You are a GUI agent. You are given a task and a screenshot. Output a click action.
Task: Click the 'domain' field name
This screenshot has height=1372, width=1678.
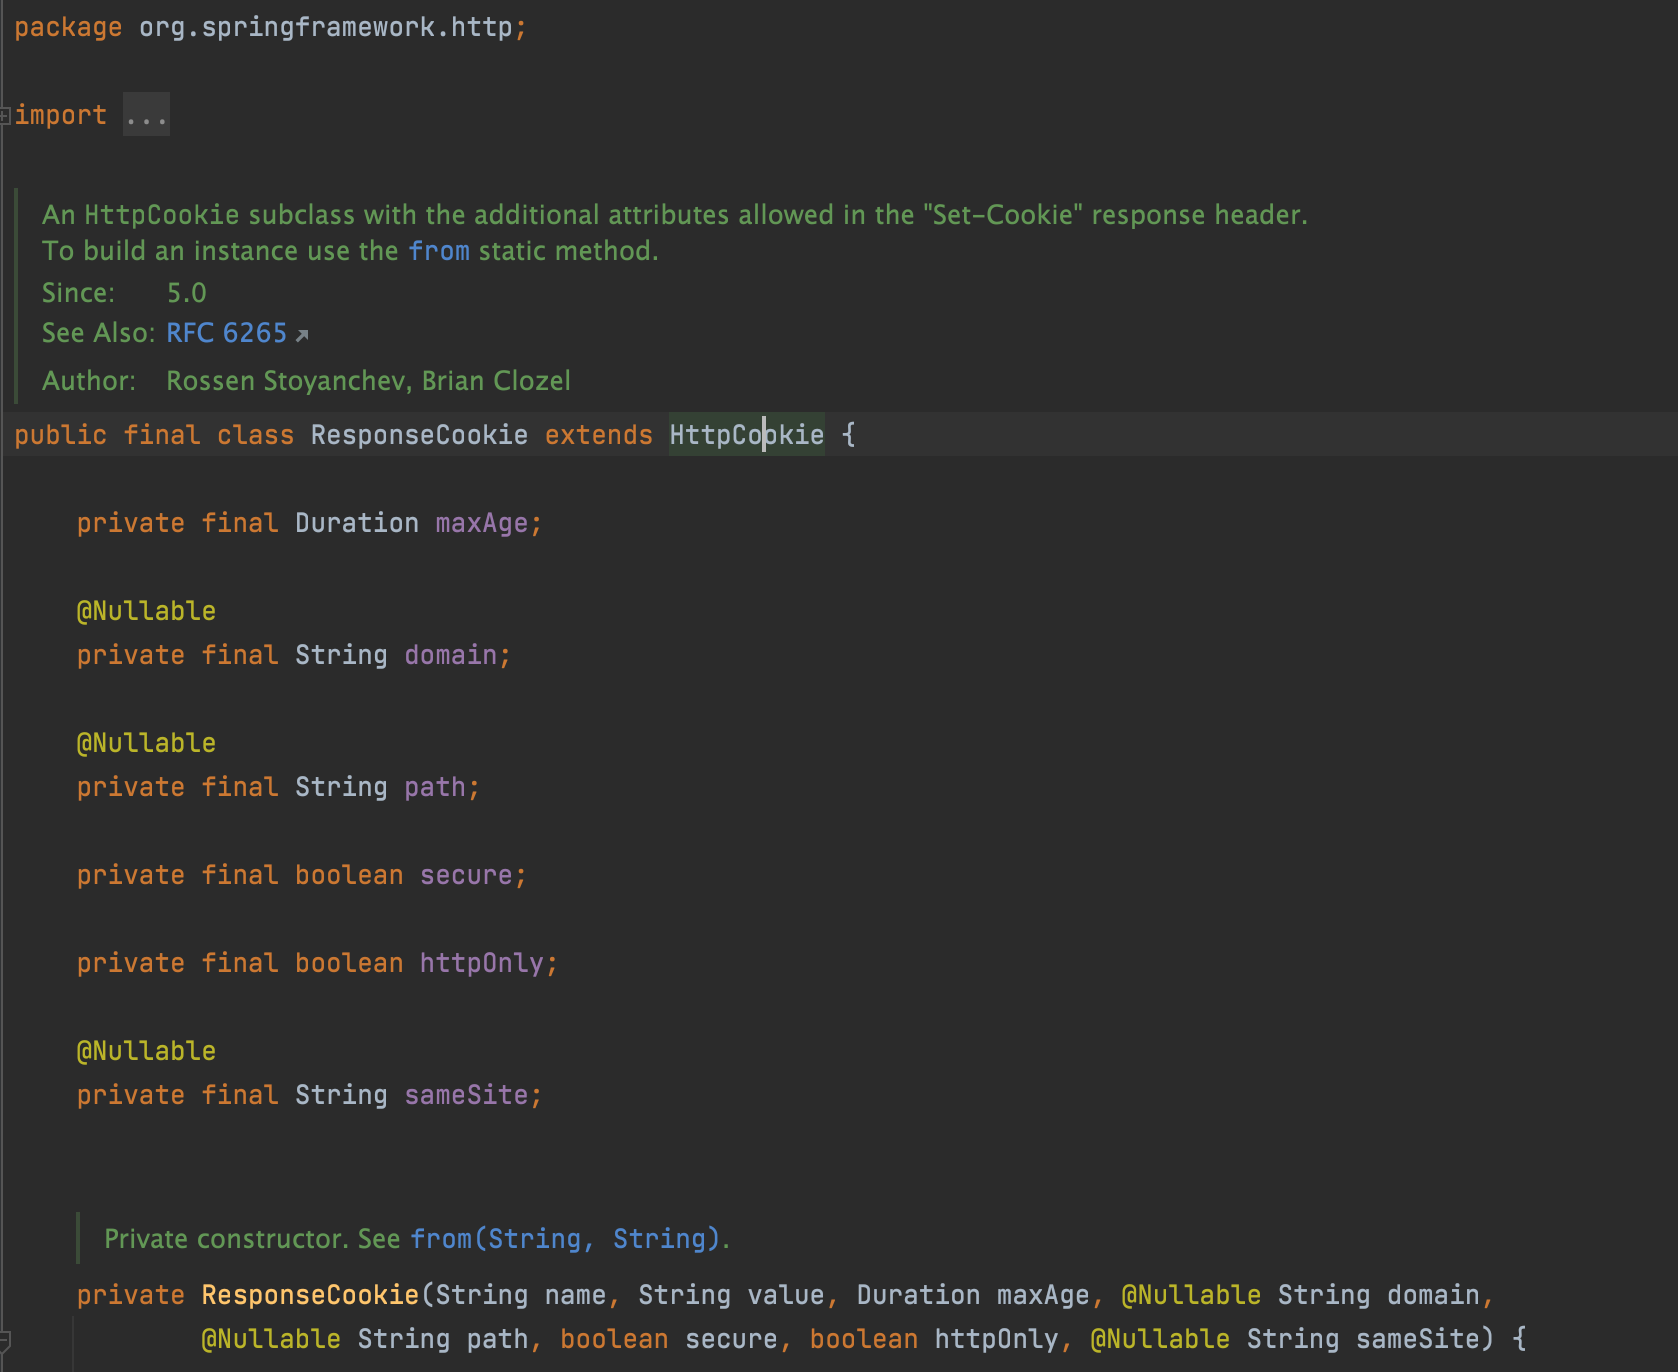click(450, 655)
